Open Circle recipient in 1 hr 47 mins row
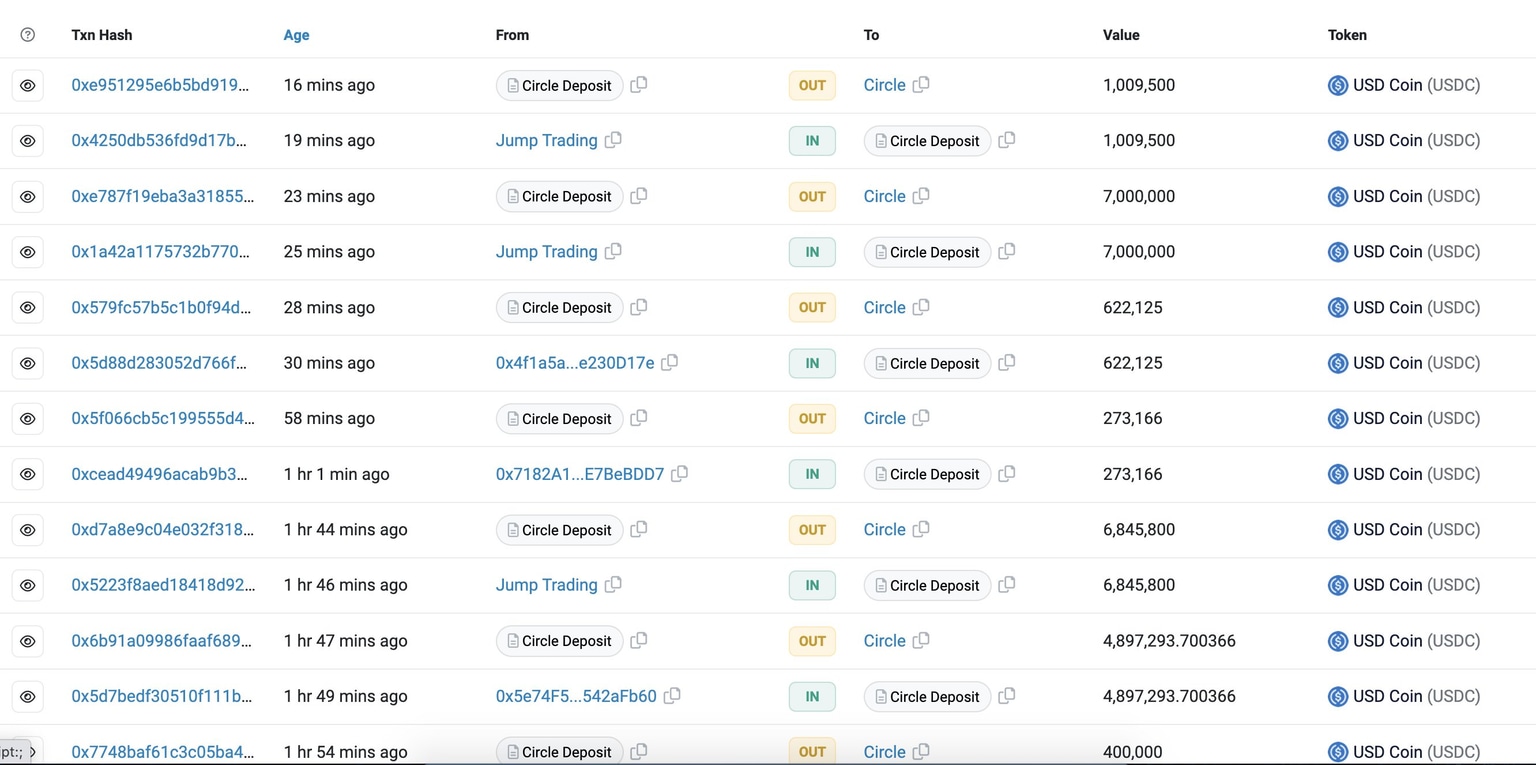The image size is (1536, 765). pyautogui.click(x=885, y=641)
